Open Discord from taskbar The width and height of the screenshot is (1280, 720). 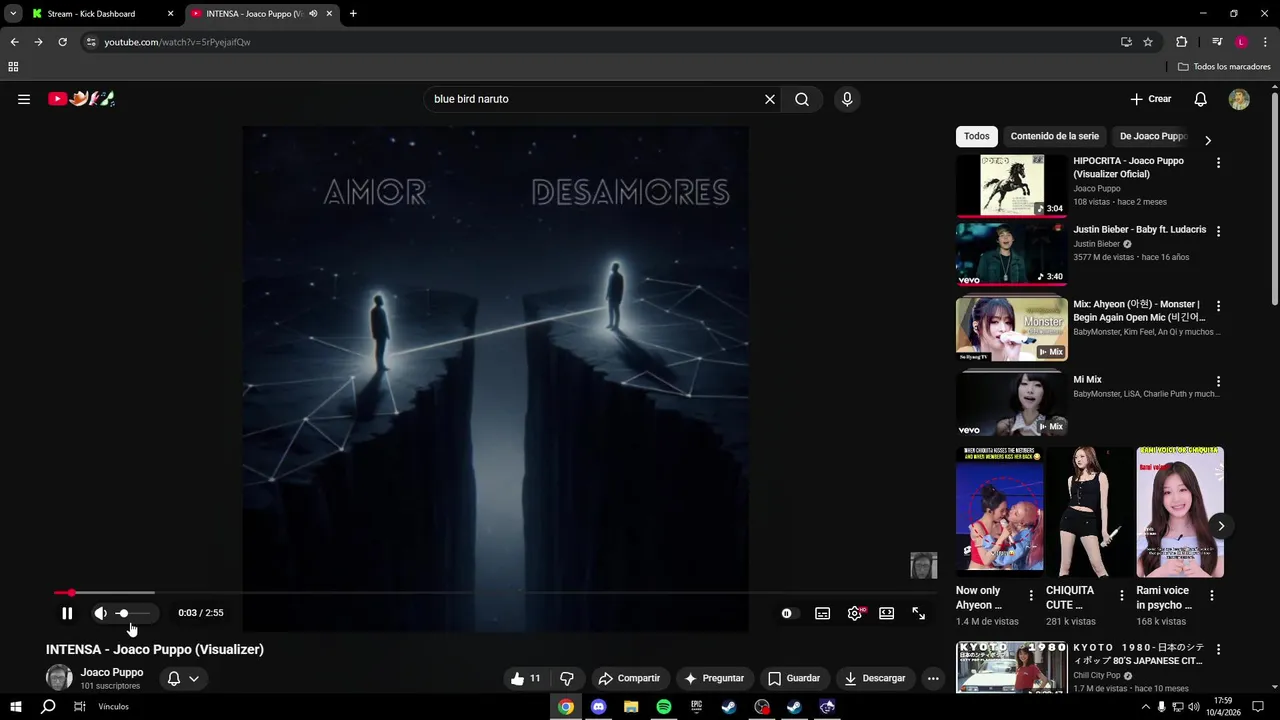pyautogui.click(x=599, y=706)
